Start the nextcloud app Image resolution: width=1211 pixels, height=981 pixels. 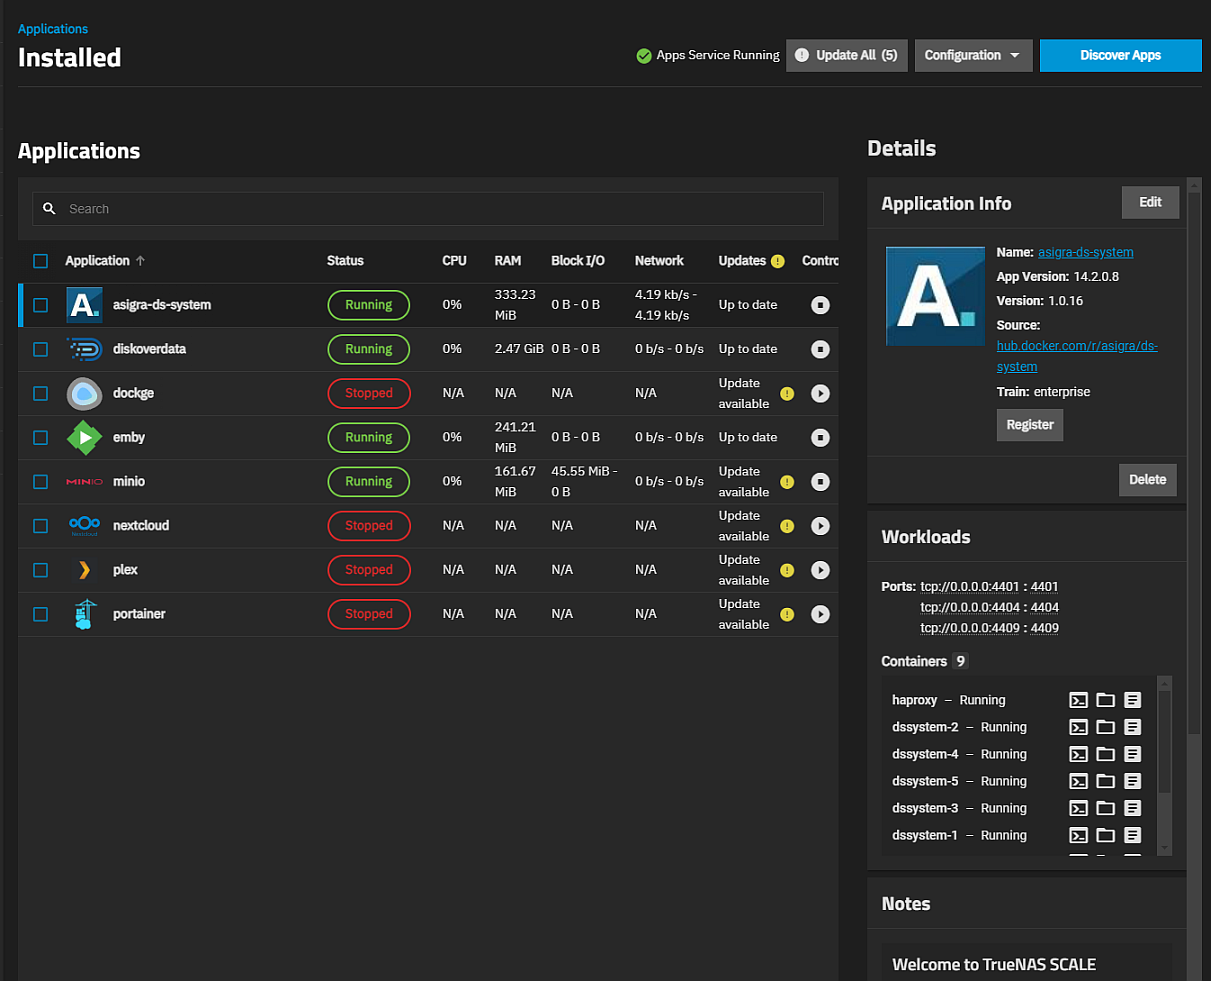(x=820, y=525)
